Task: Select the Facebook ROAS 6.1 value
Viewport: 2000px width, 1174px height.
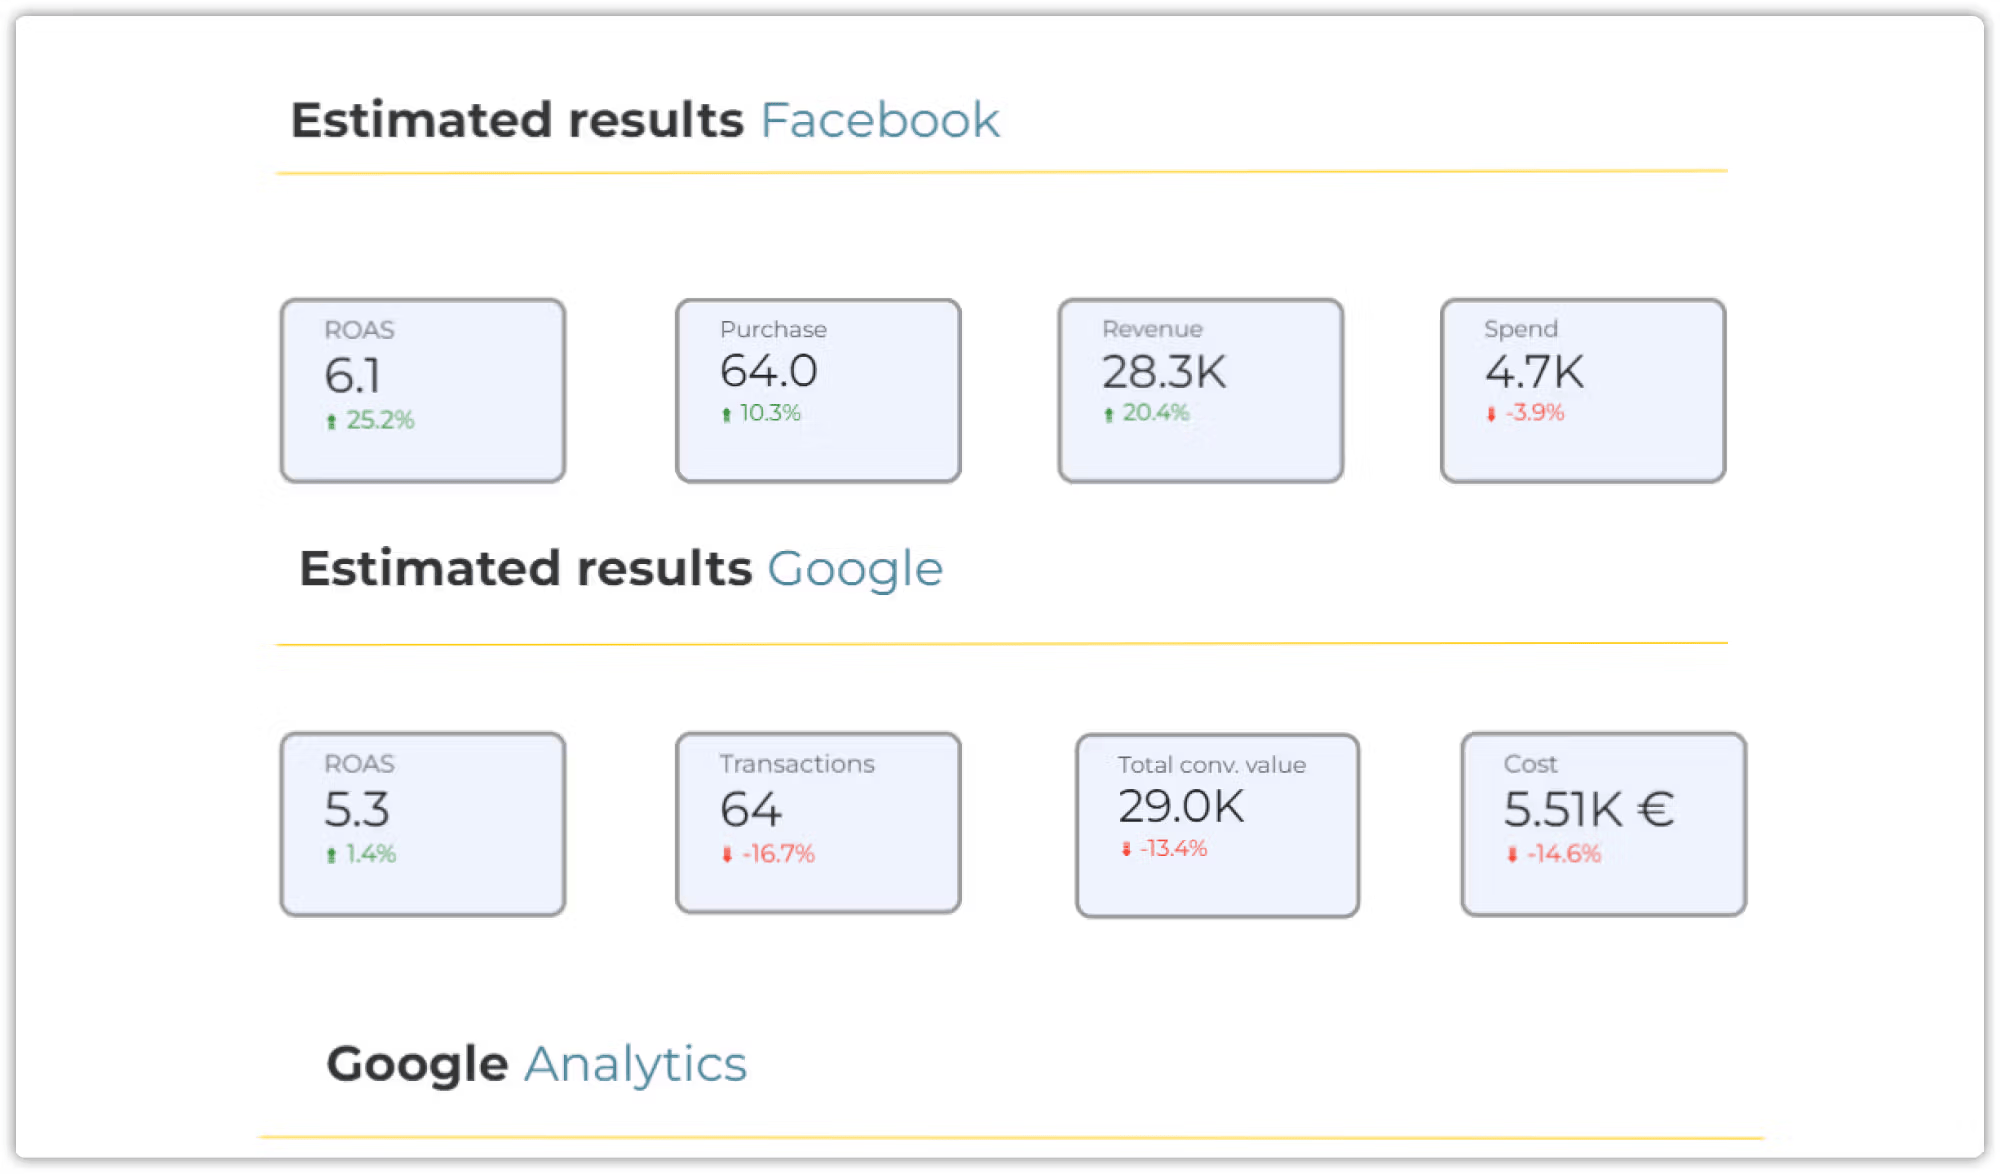Action: click(x=352, y=376)
